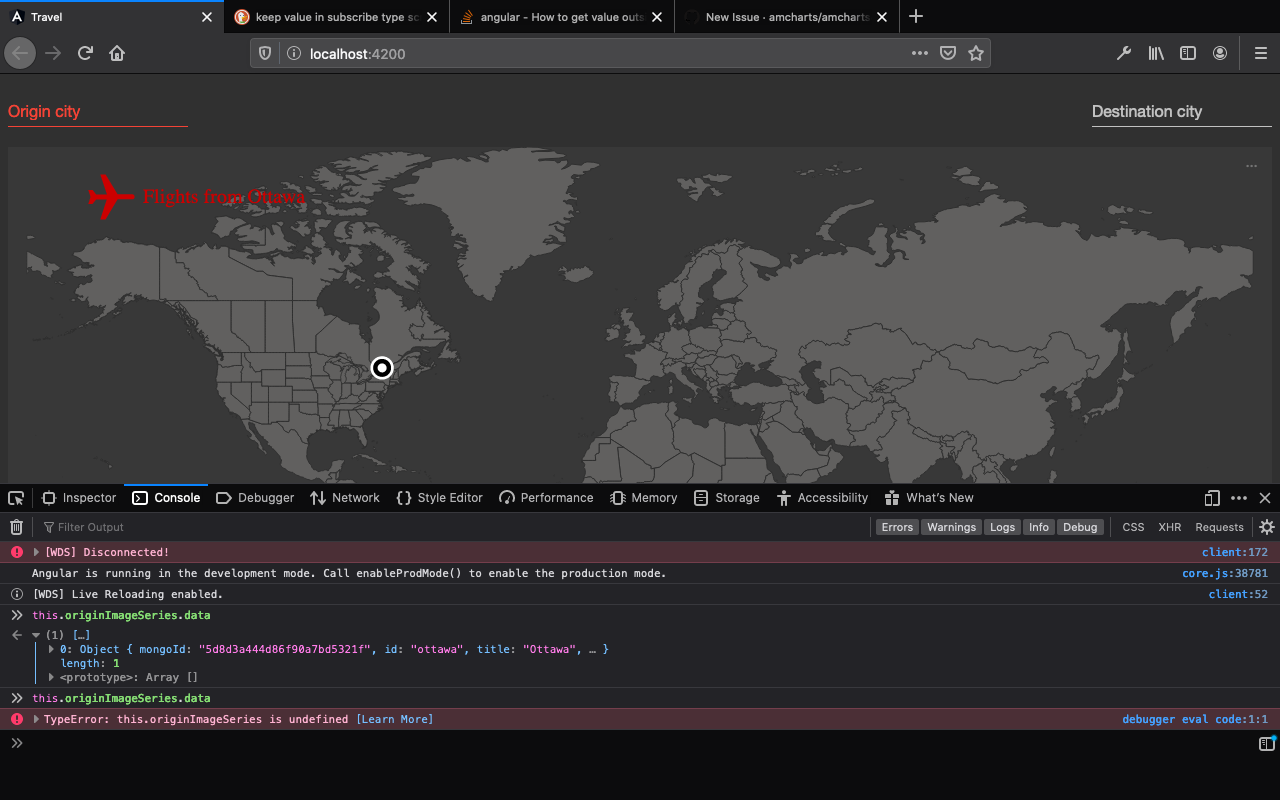Switch to the Inspector tab
Image resolution: width=1280 pixels, height=800 pixels.
(79, 497)
